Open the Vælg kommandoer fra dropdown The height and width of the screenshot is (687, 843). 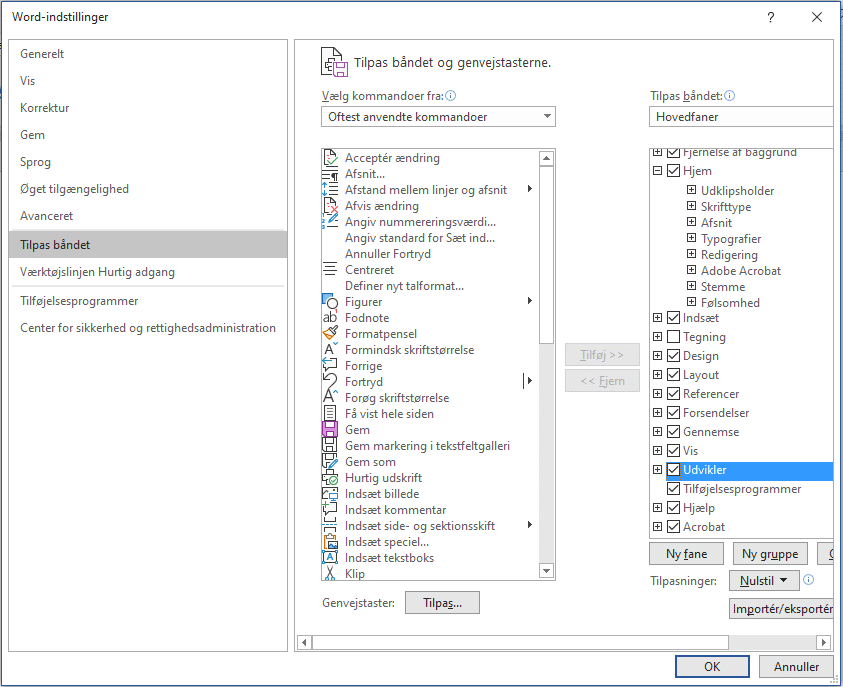(x=438, y=117)
